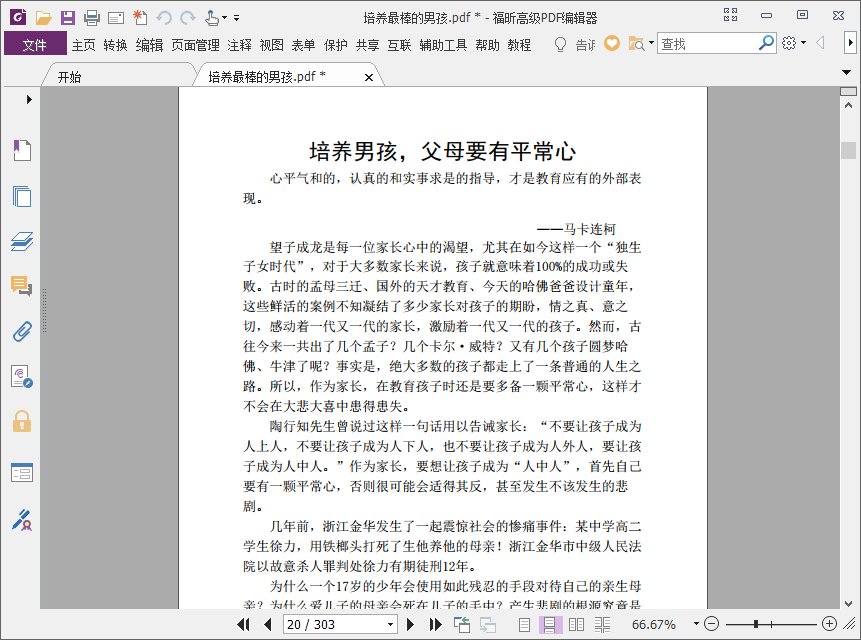Screen dimensions: 861x640
Task: Expand the quick access toolbar customize arrow
Action: [237, 18]
